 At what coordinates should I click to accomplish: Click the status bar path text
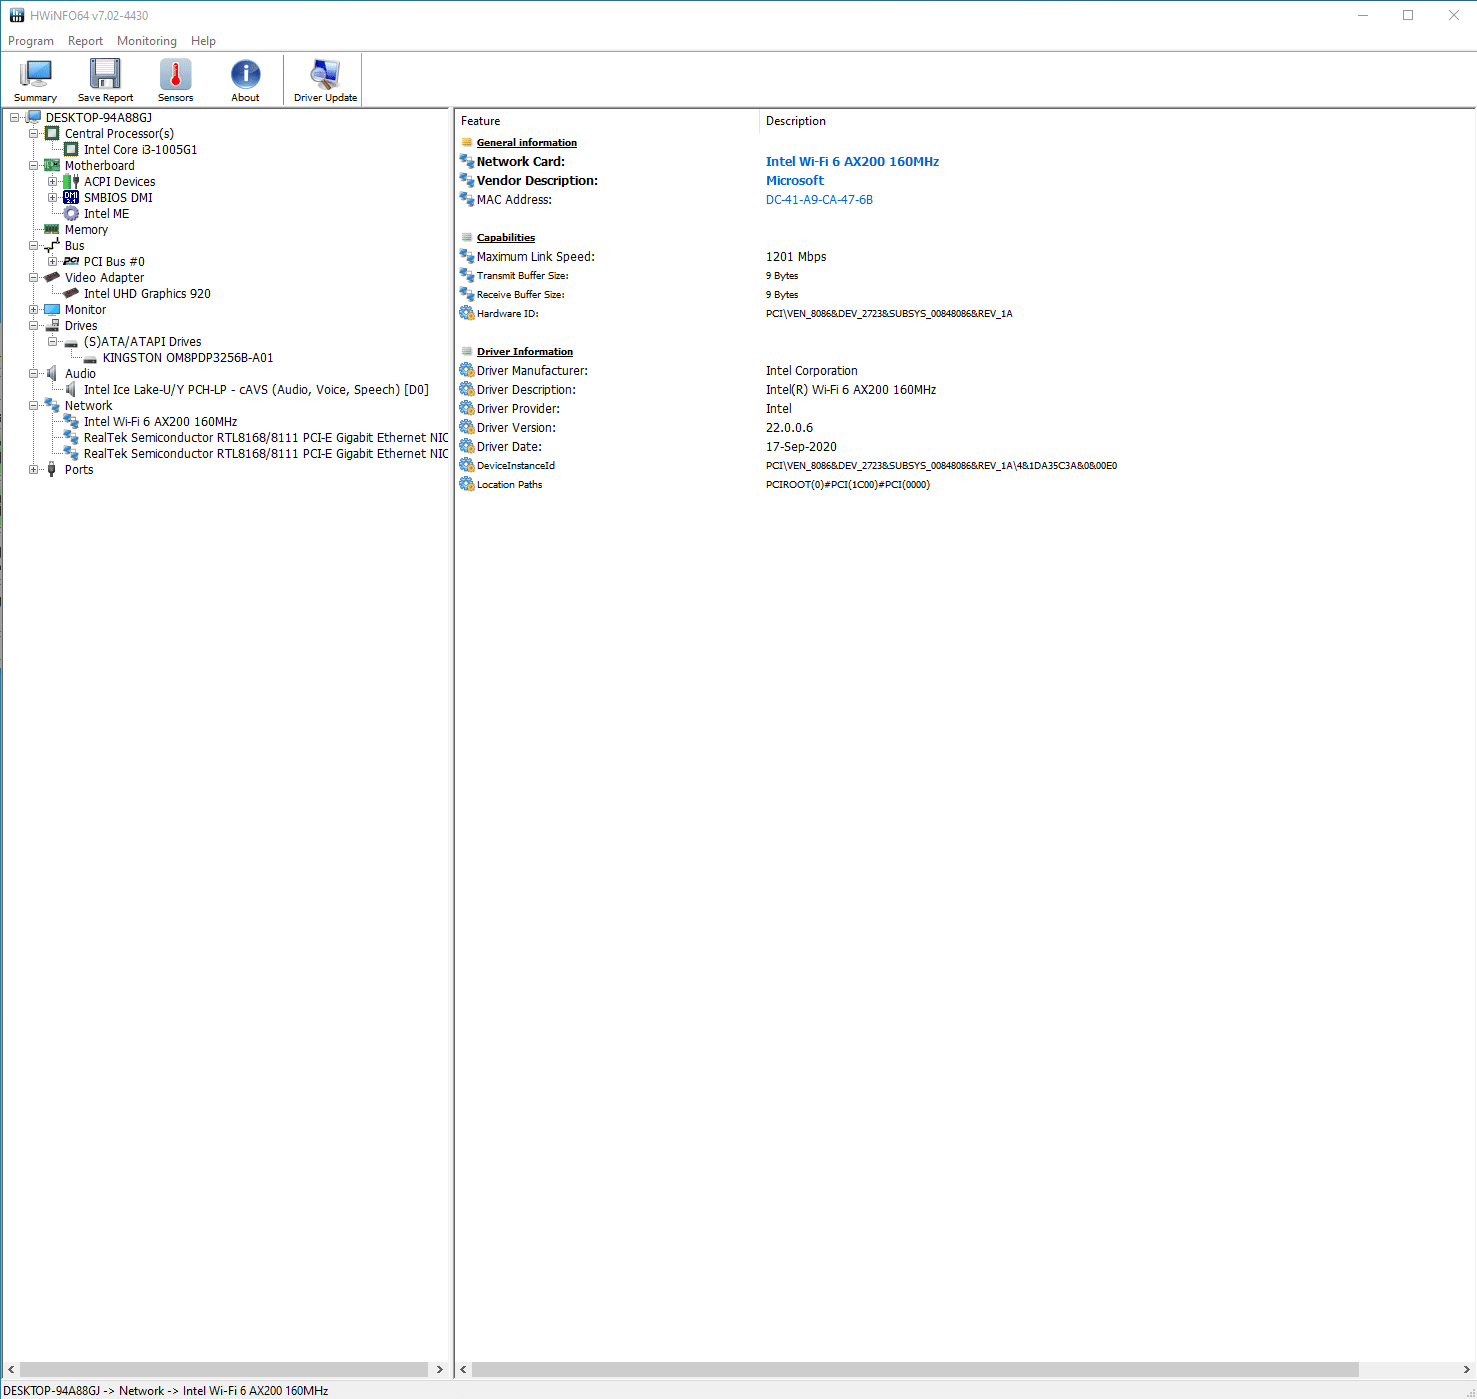[166, 1390]
